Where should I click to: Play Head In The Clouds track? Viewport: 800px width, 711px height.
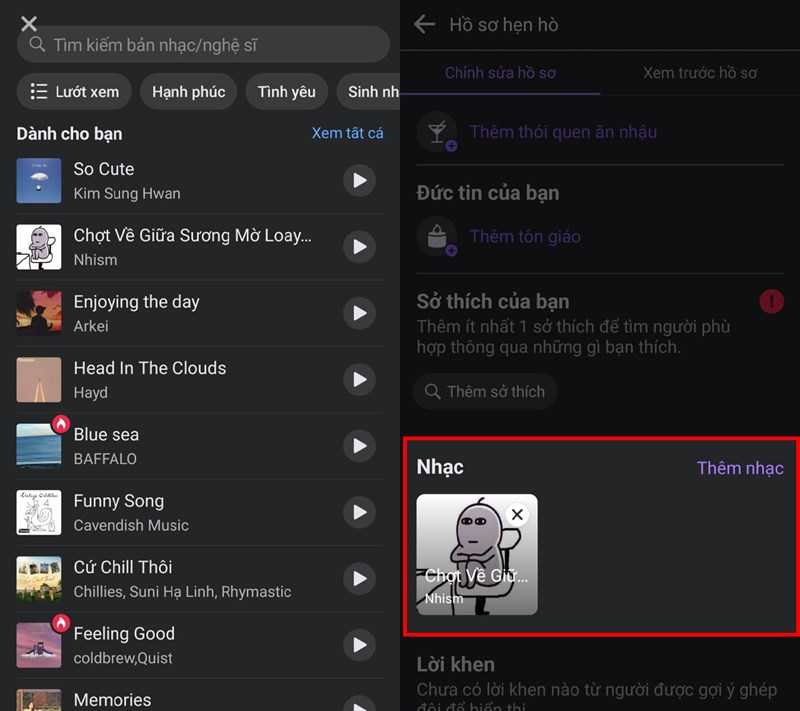click(x=359, y=379)
